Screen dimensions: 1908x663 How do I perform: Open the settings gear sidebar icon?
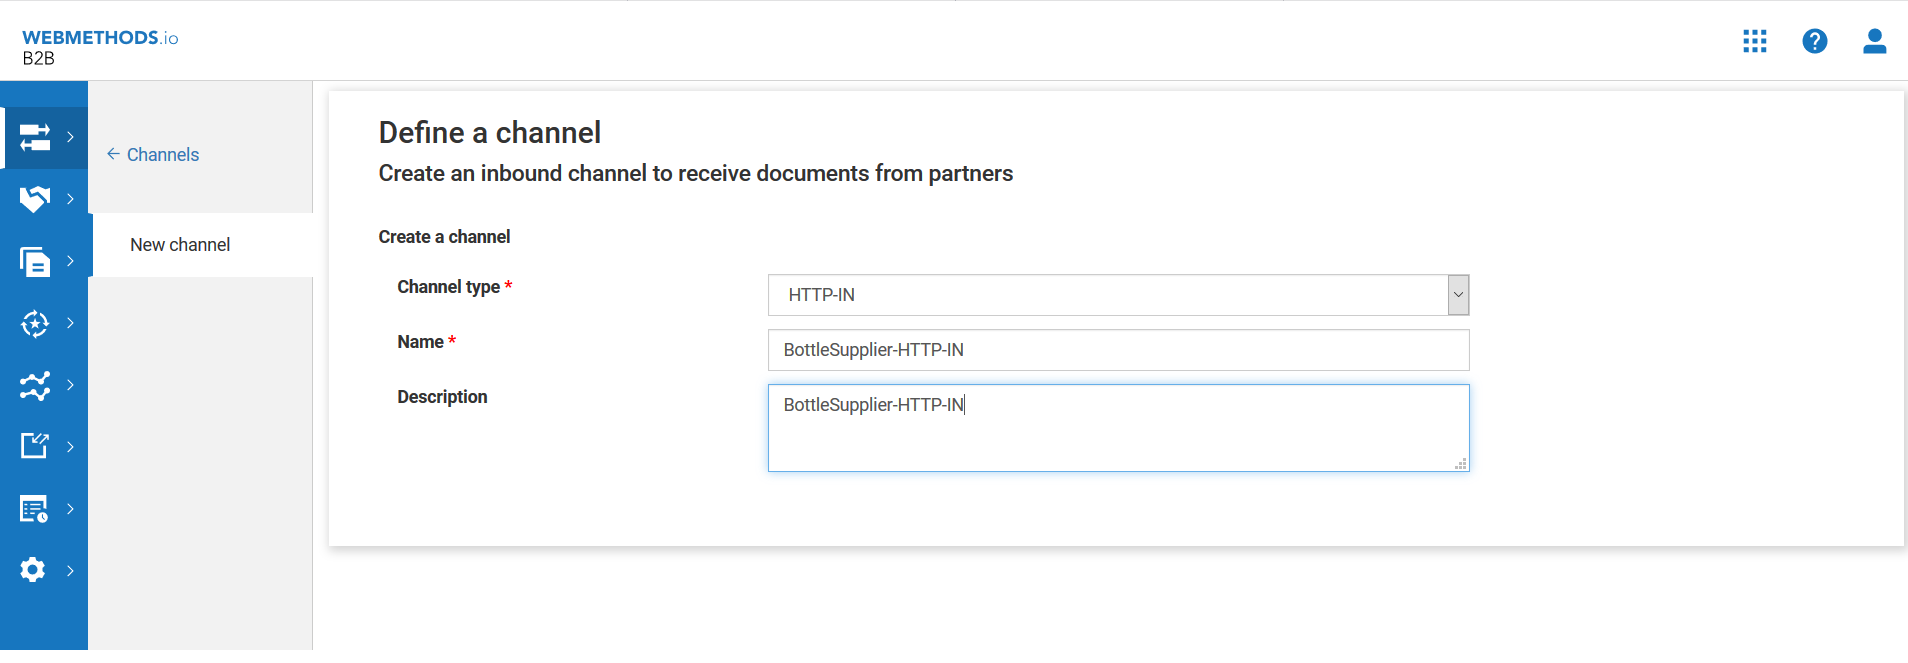pos(33,570)
